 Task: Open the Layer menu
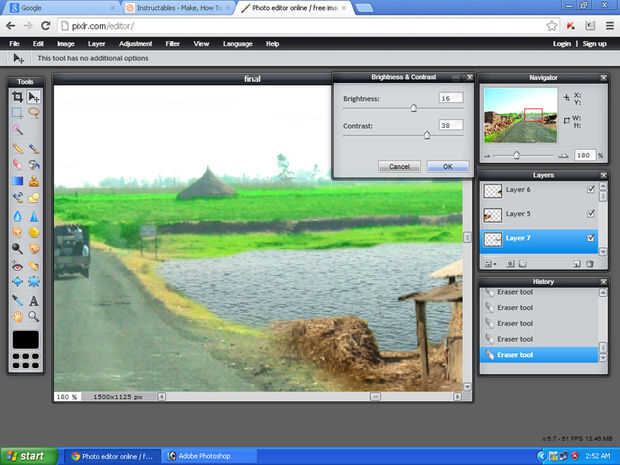(96, 43)
